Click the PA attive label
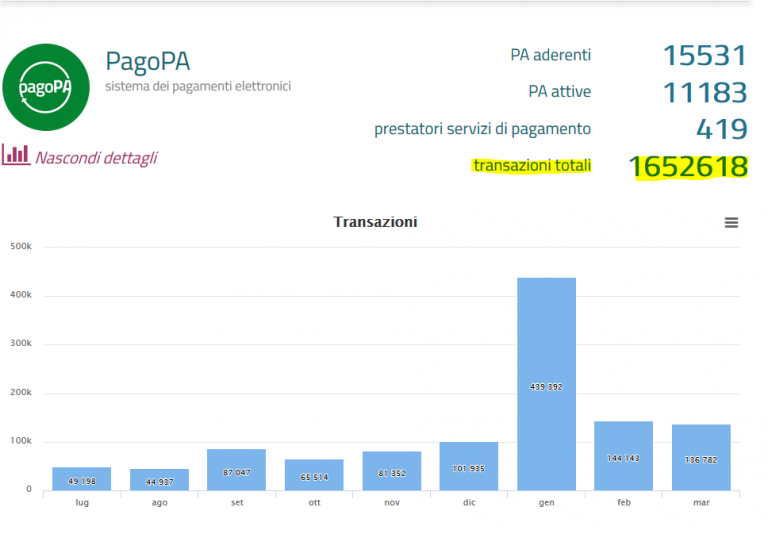This screenshot has width=768, height=534. [559, 92]
